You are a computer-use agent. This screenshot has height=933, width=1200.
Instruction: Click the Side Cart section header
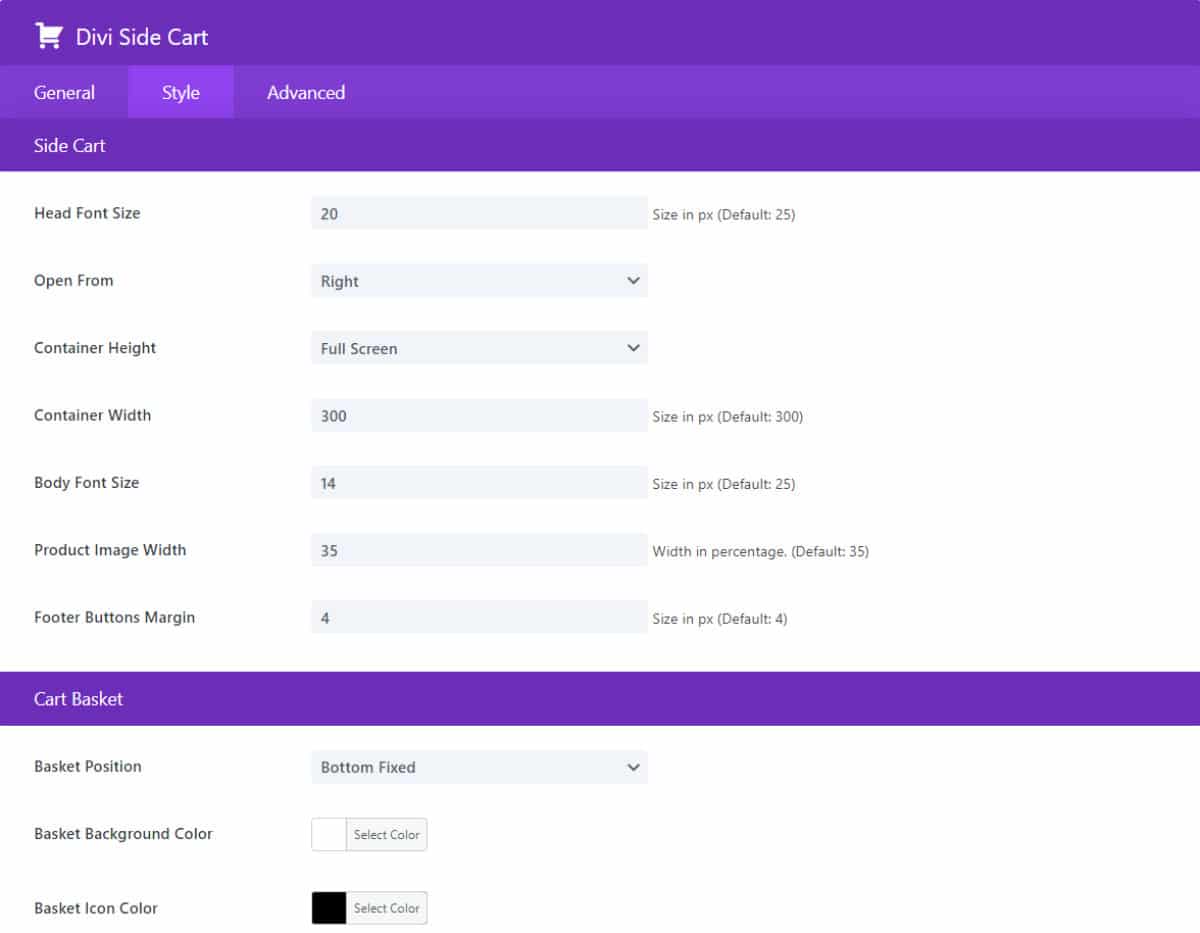tap(70, 145)
